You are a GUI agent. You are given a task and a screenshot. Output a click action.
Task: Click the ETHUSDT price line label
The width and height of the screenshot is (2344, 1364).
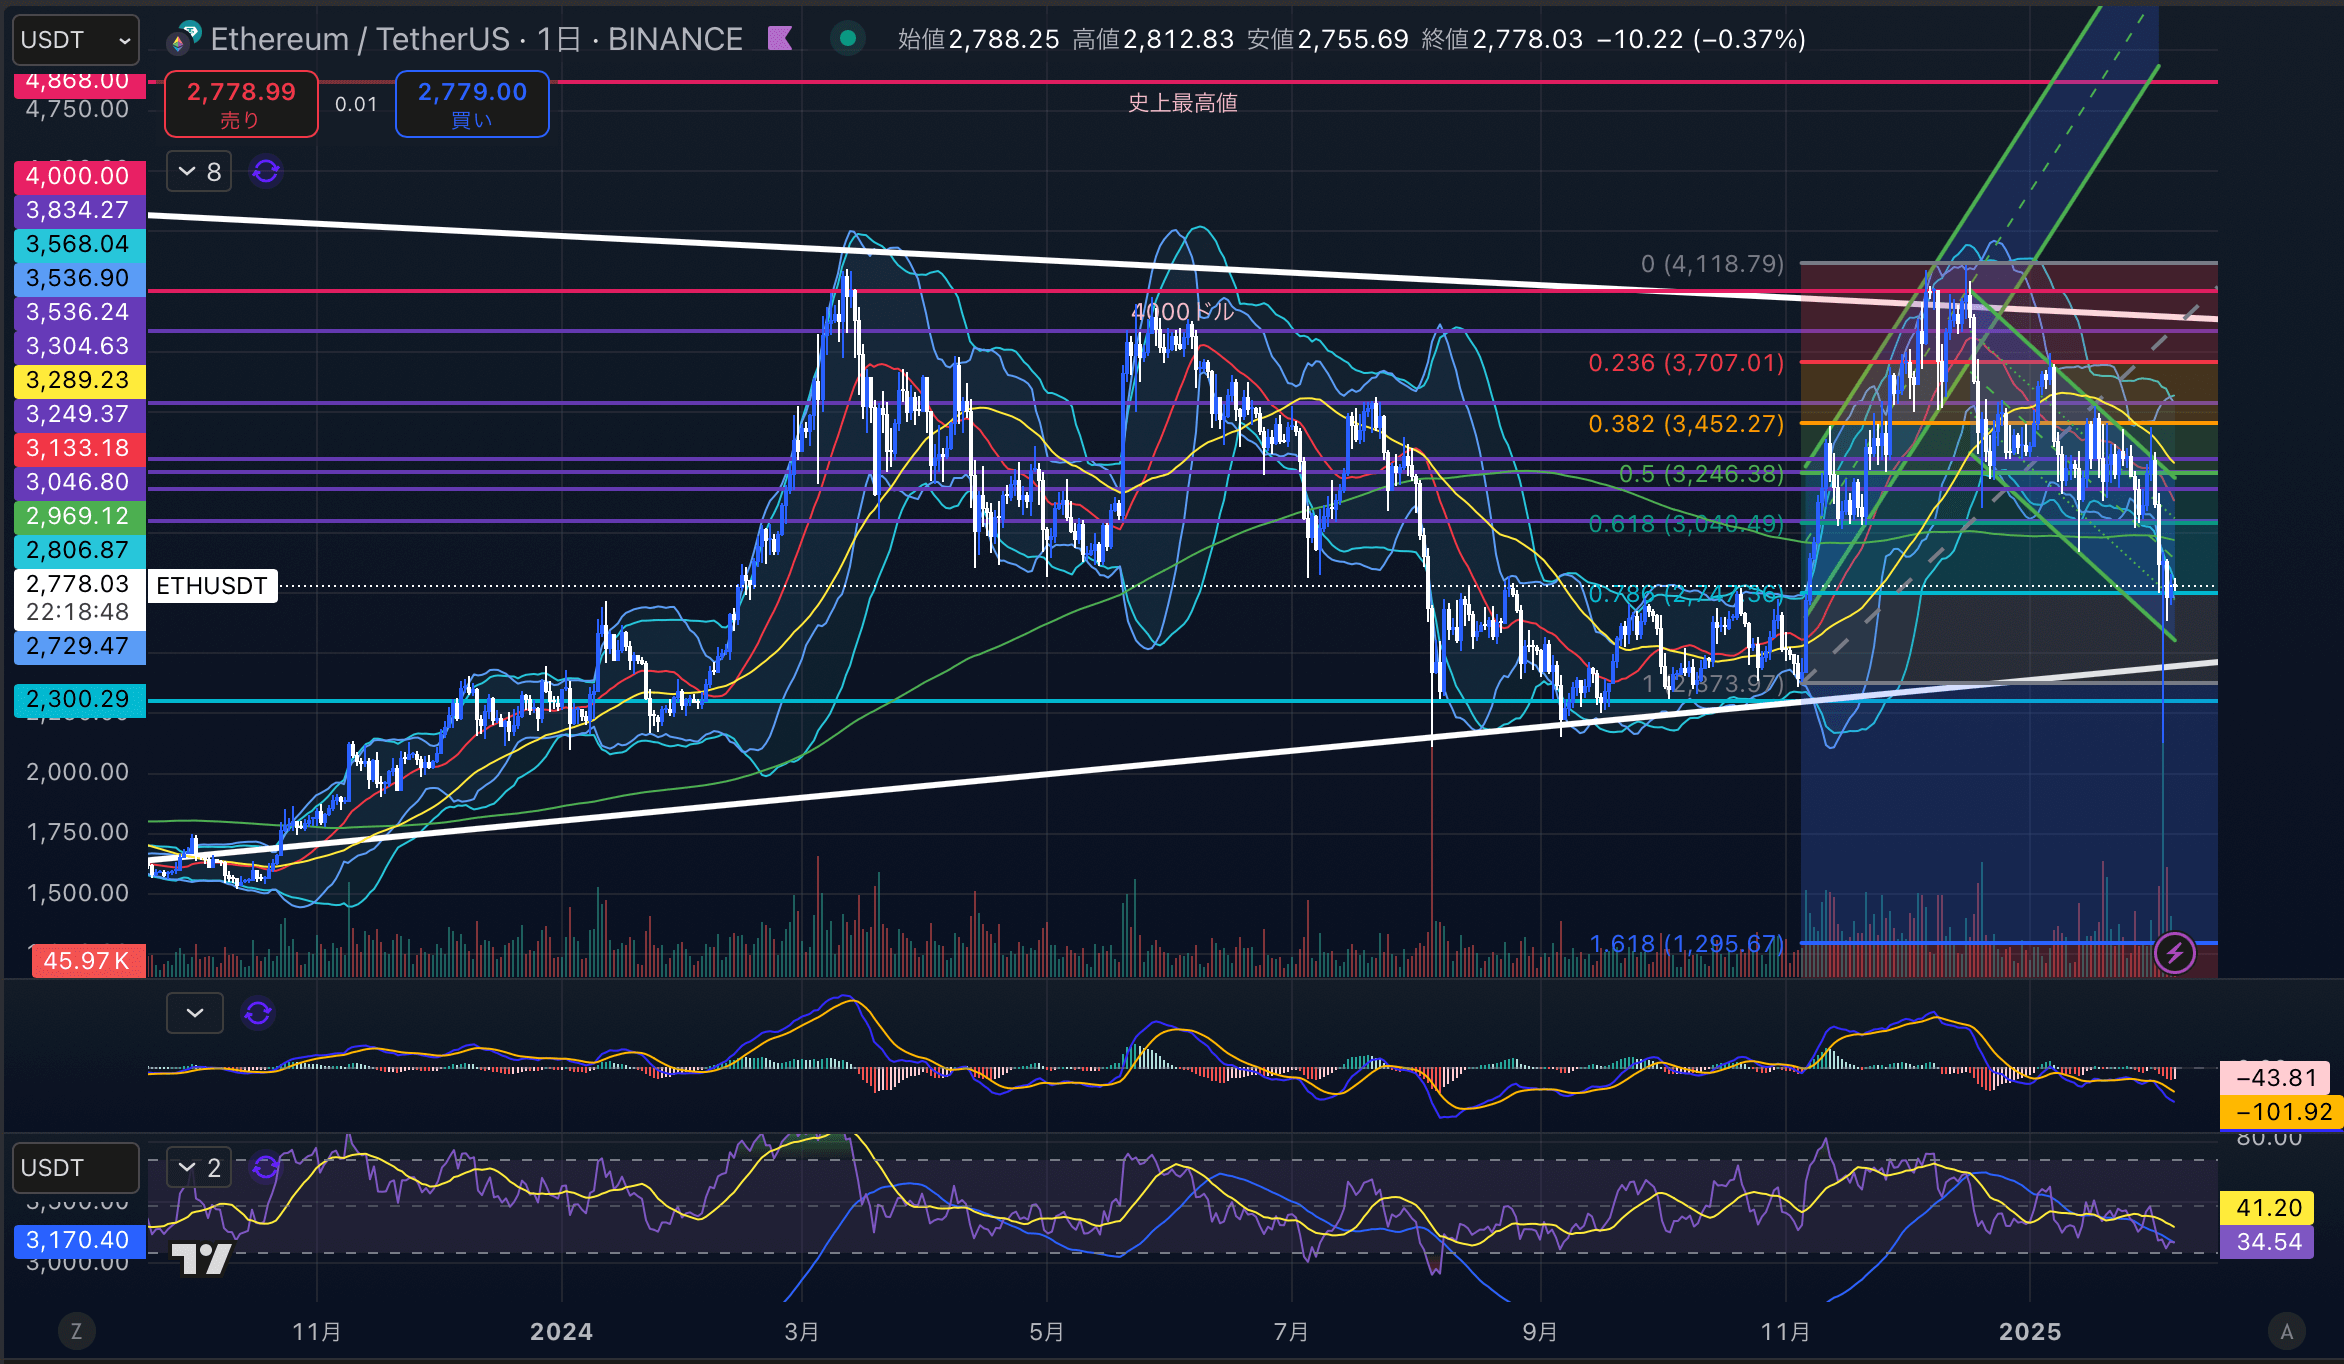(x=212, y=586)
